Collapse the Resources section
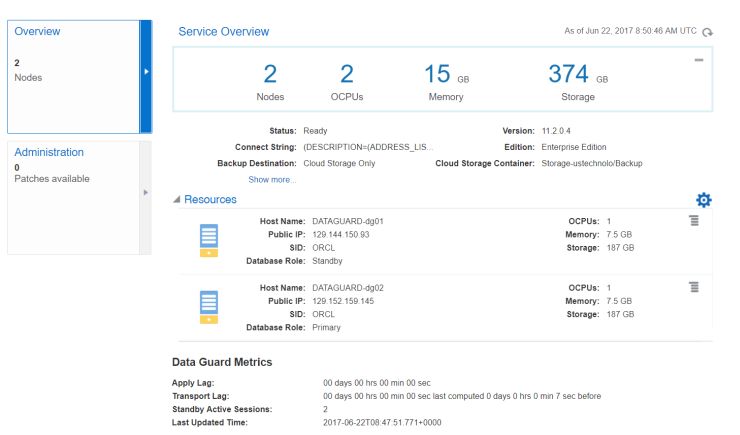 [x=177, y=200]
